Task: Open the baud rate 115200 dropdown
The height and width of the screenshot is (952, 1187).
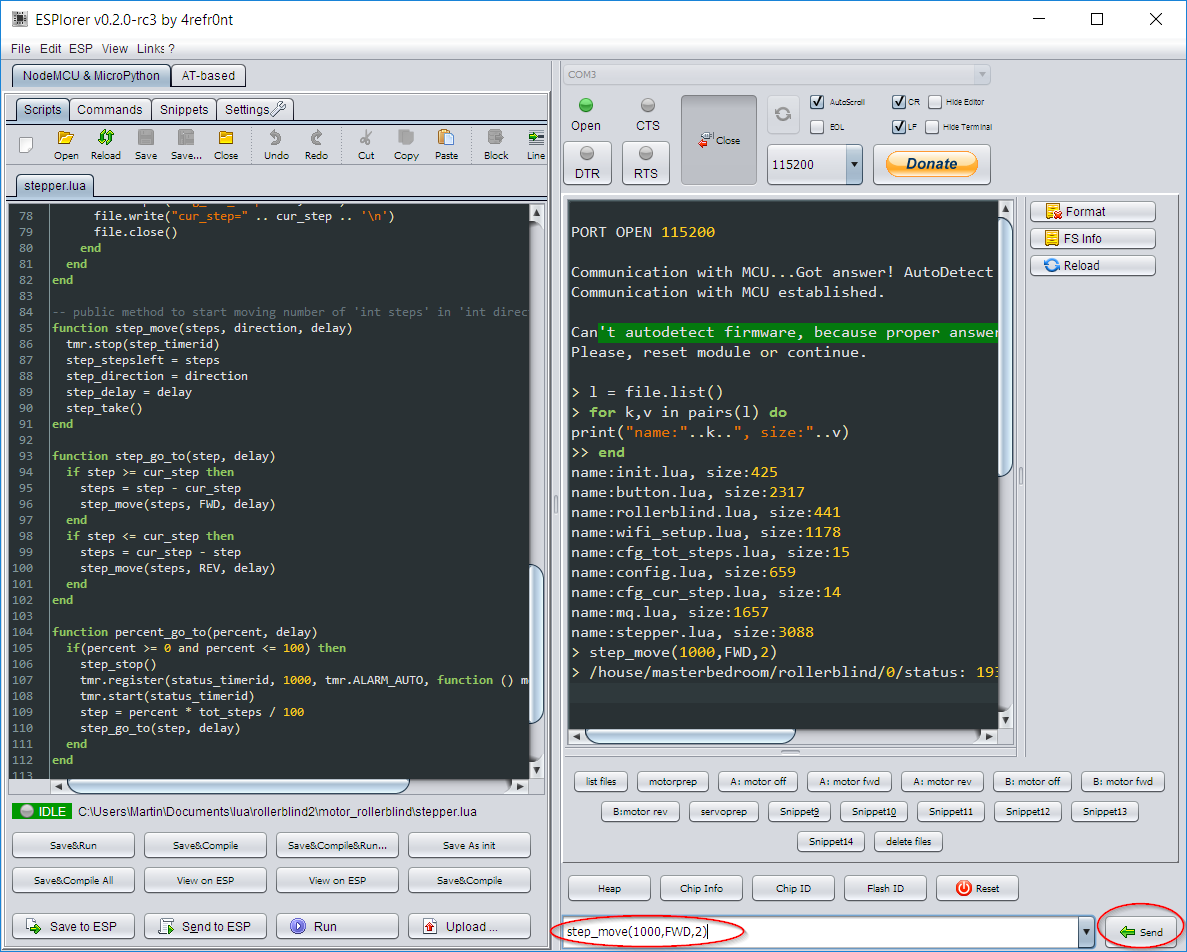Action: [853, 164]
